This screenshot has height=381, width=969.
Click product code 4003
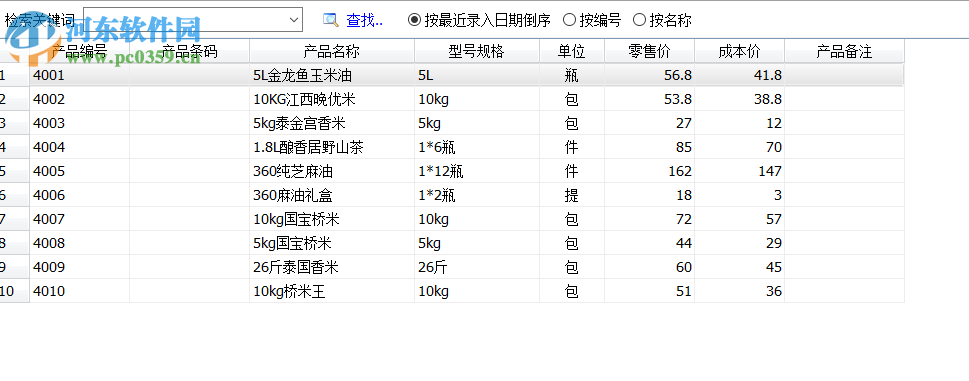click(x=49, y=124)
